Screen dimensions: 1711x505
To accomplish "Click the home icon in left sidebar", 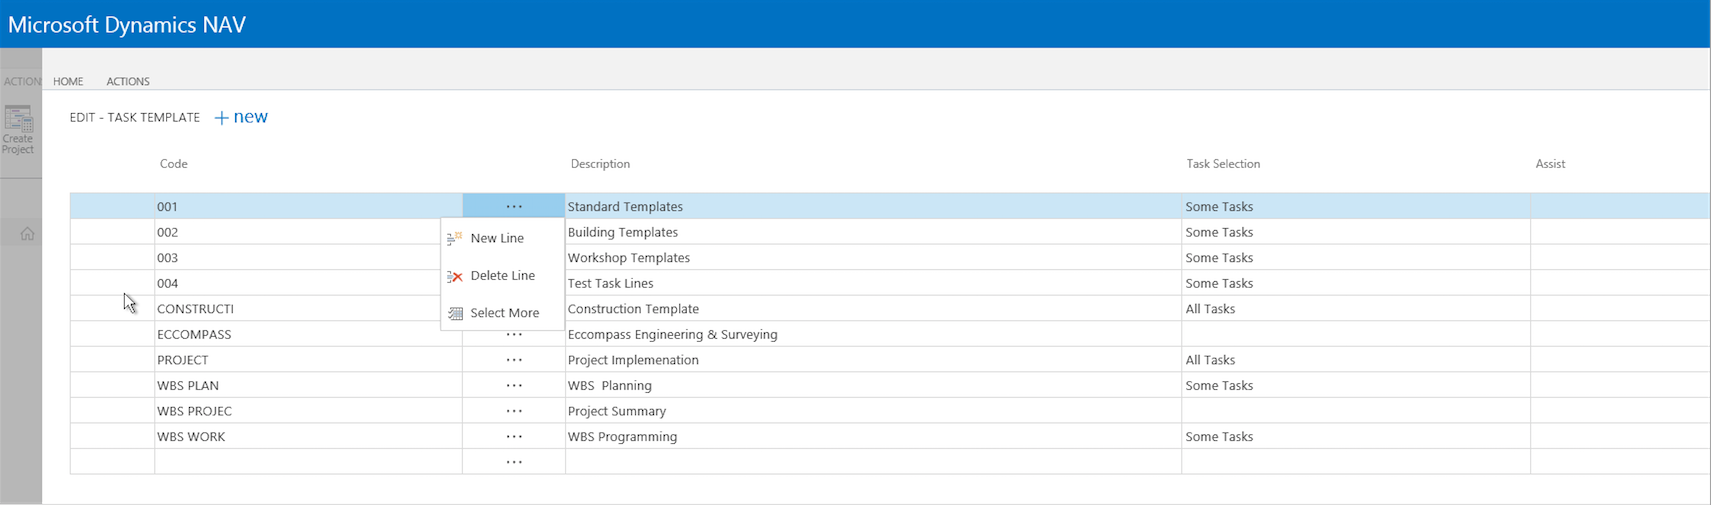I will pyautogui.click(x=27, y=234).
